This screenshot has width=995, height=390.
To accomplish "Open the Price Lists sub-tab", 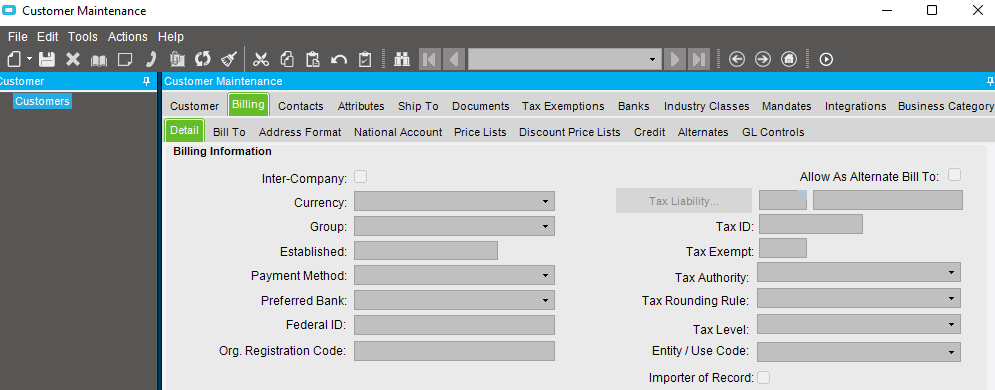I will 480,132.
